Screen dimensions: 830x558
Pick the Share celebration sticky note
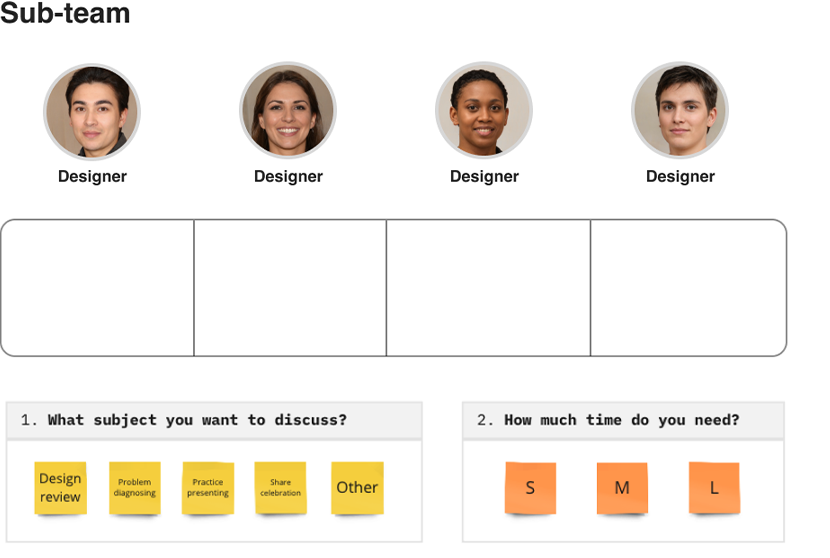pyautogui.click(x=280, y=488)
